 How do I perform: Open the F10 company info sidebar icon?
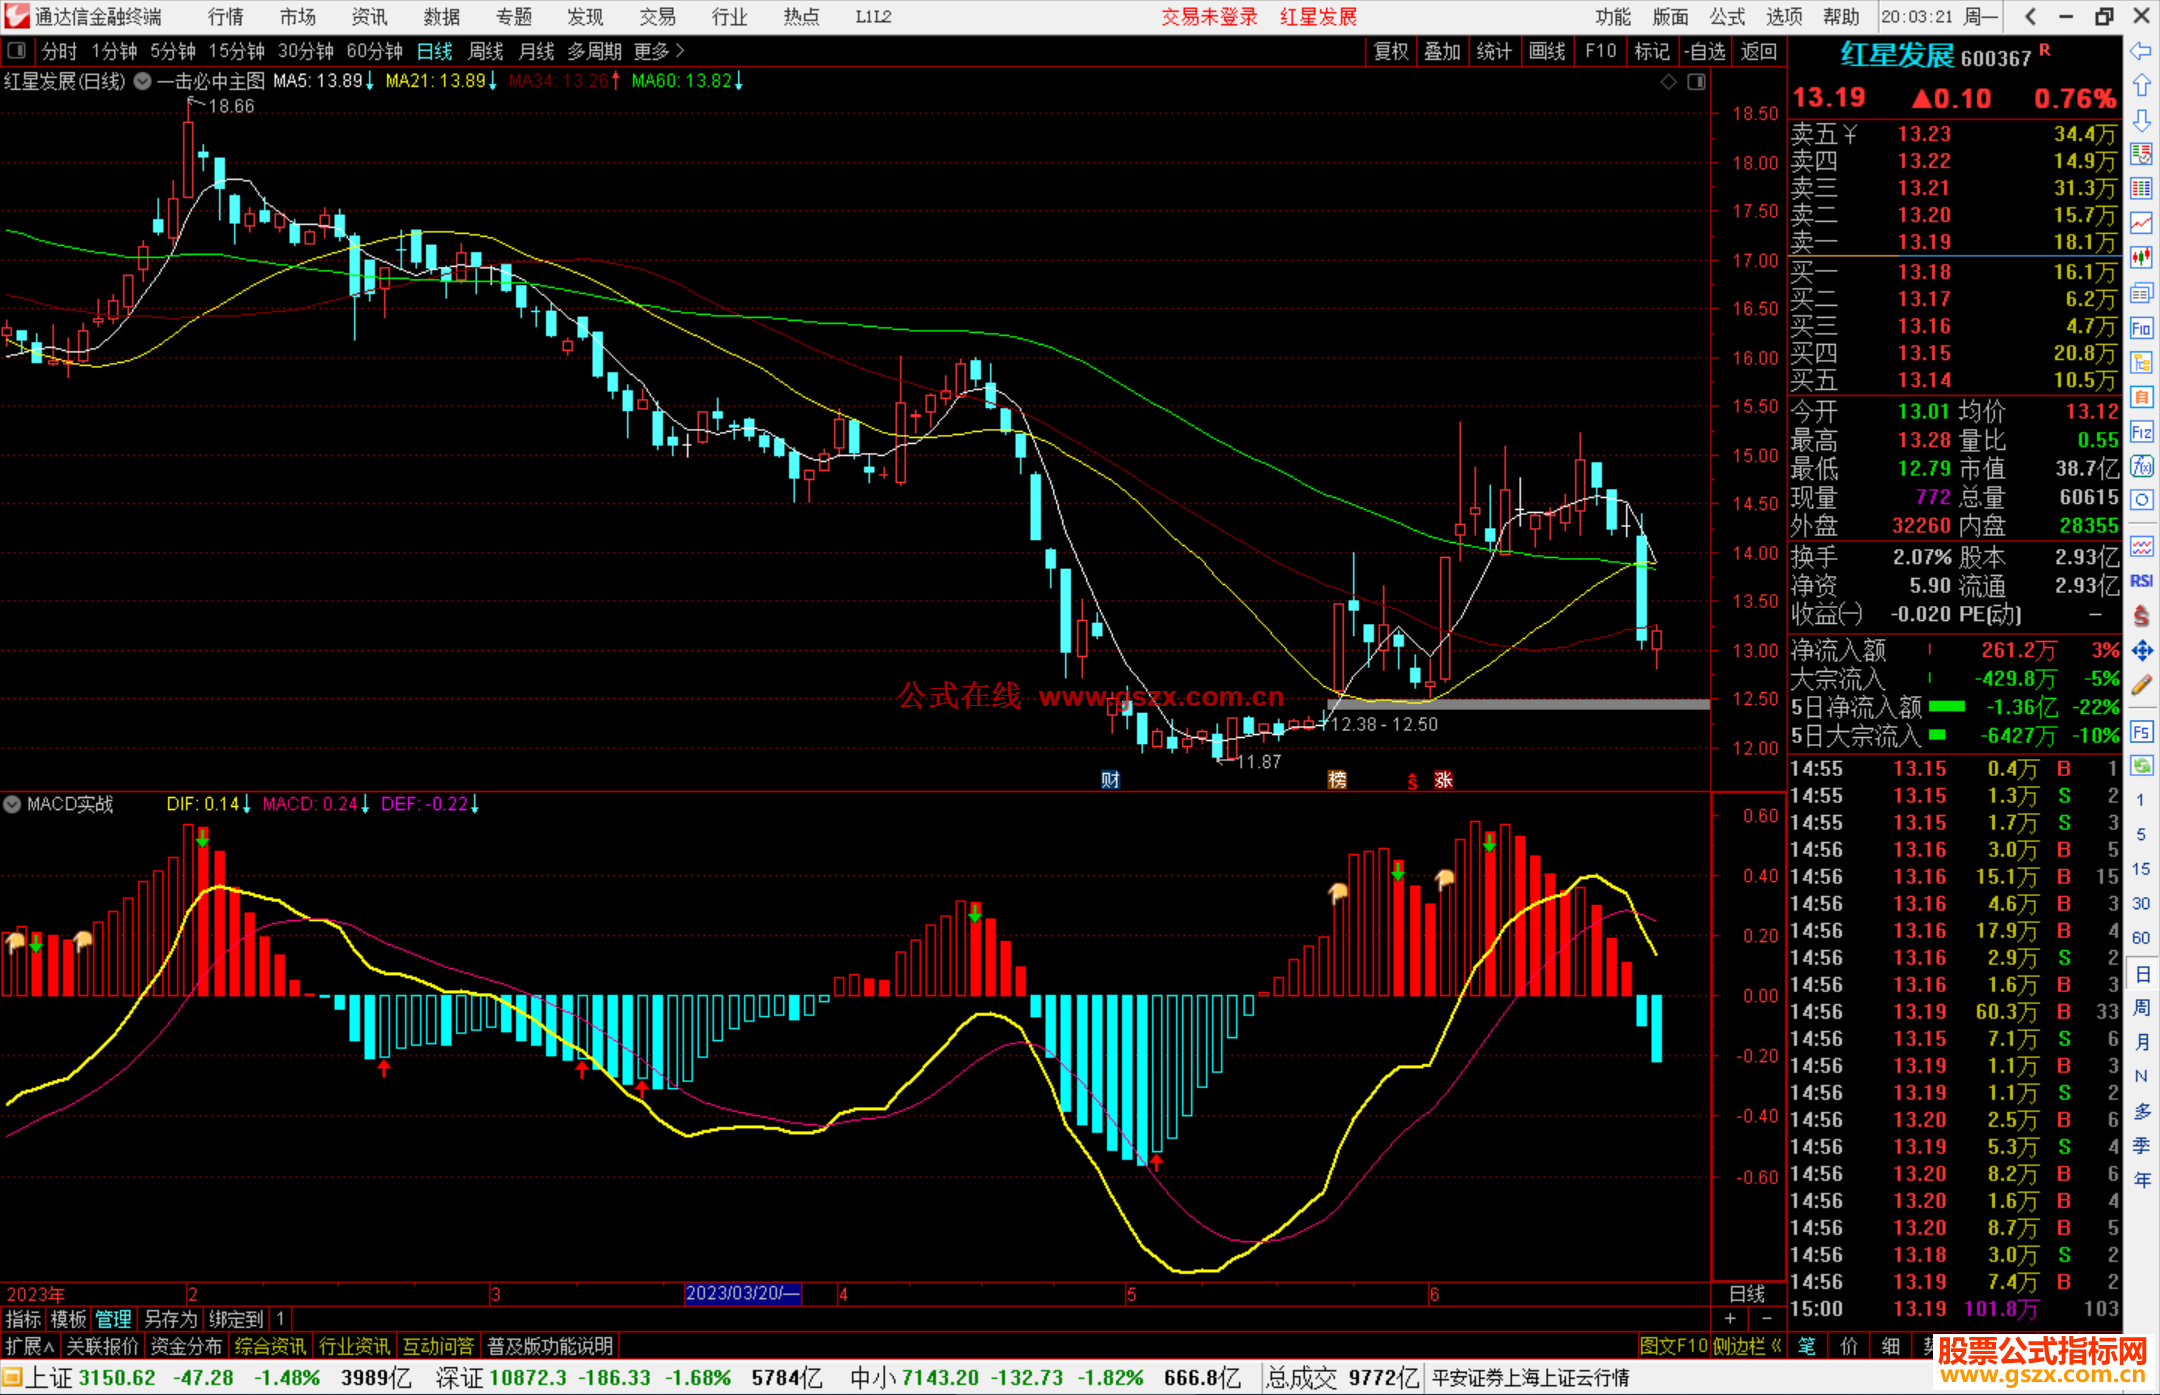[x=2141, y=328]
